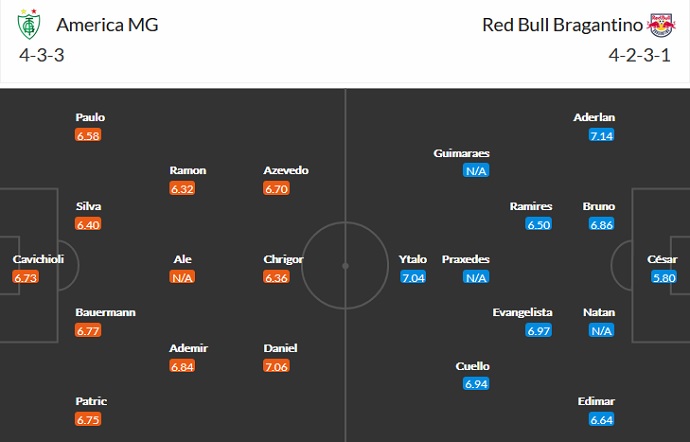Image resolution: width=690 pixels, height=442 pixels.
Task: Click Edimar's 6.64 rating badge
Action: pos(602,419)
